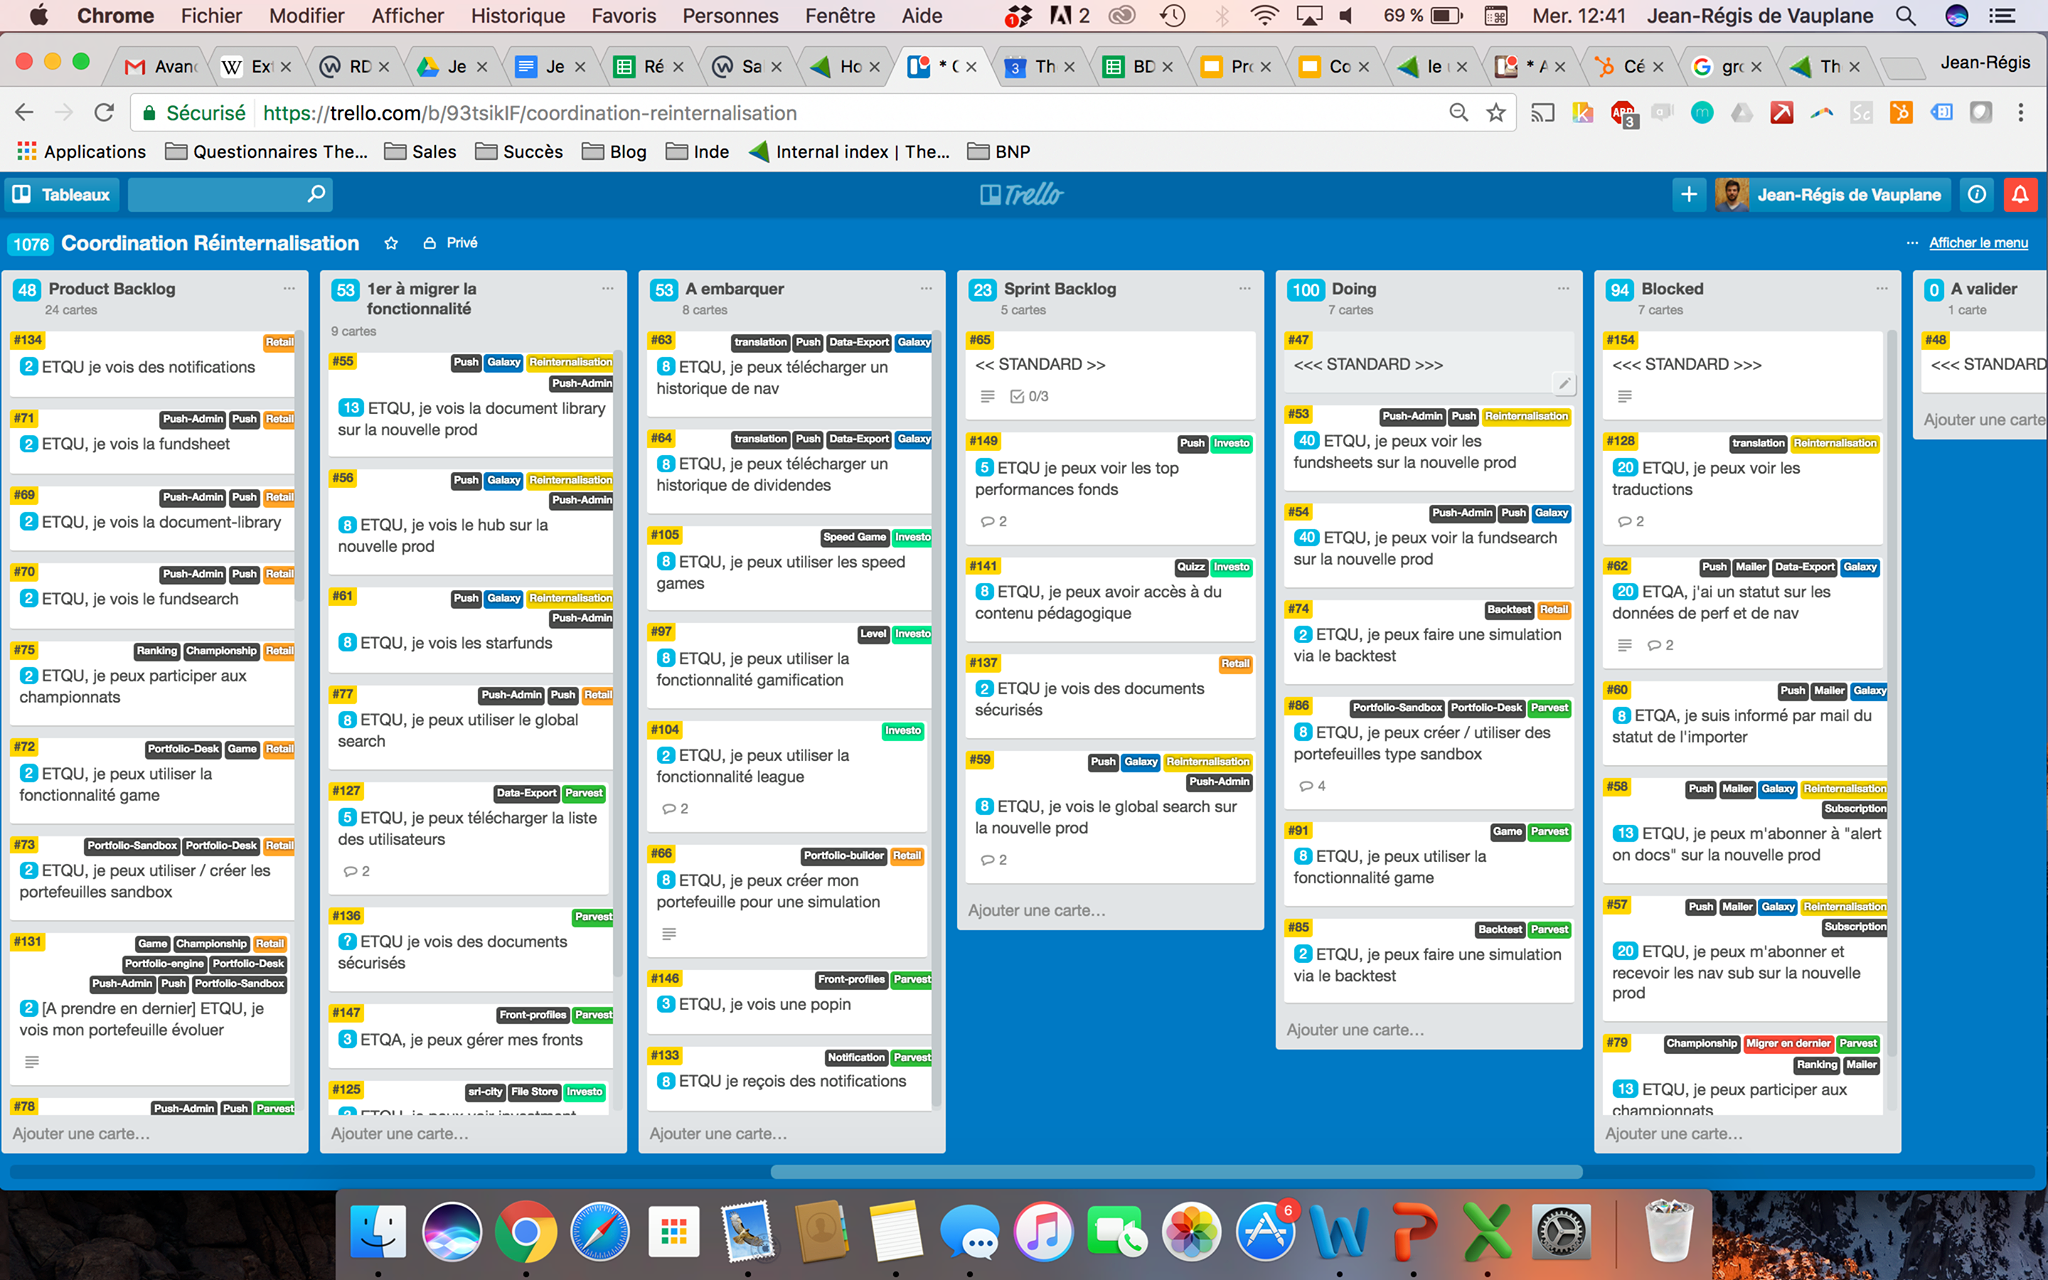Click the plus create button in header
This screenshot has height=1280, width=2048.
1689,194
